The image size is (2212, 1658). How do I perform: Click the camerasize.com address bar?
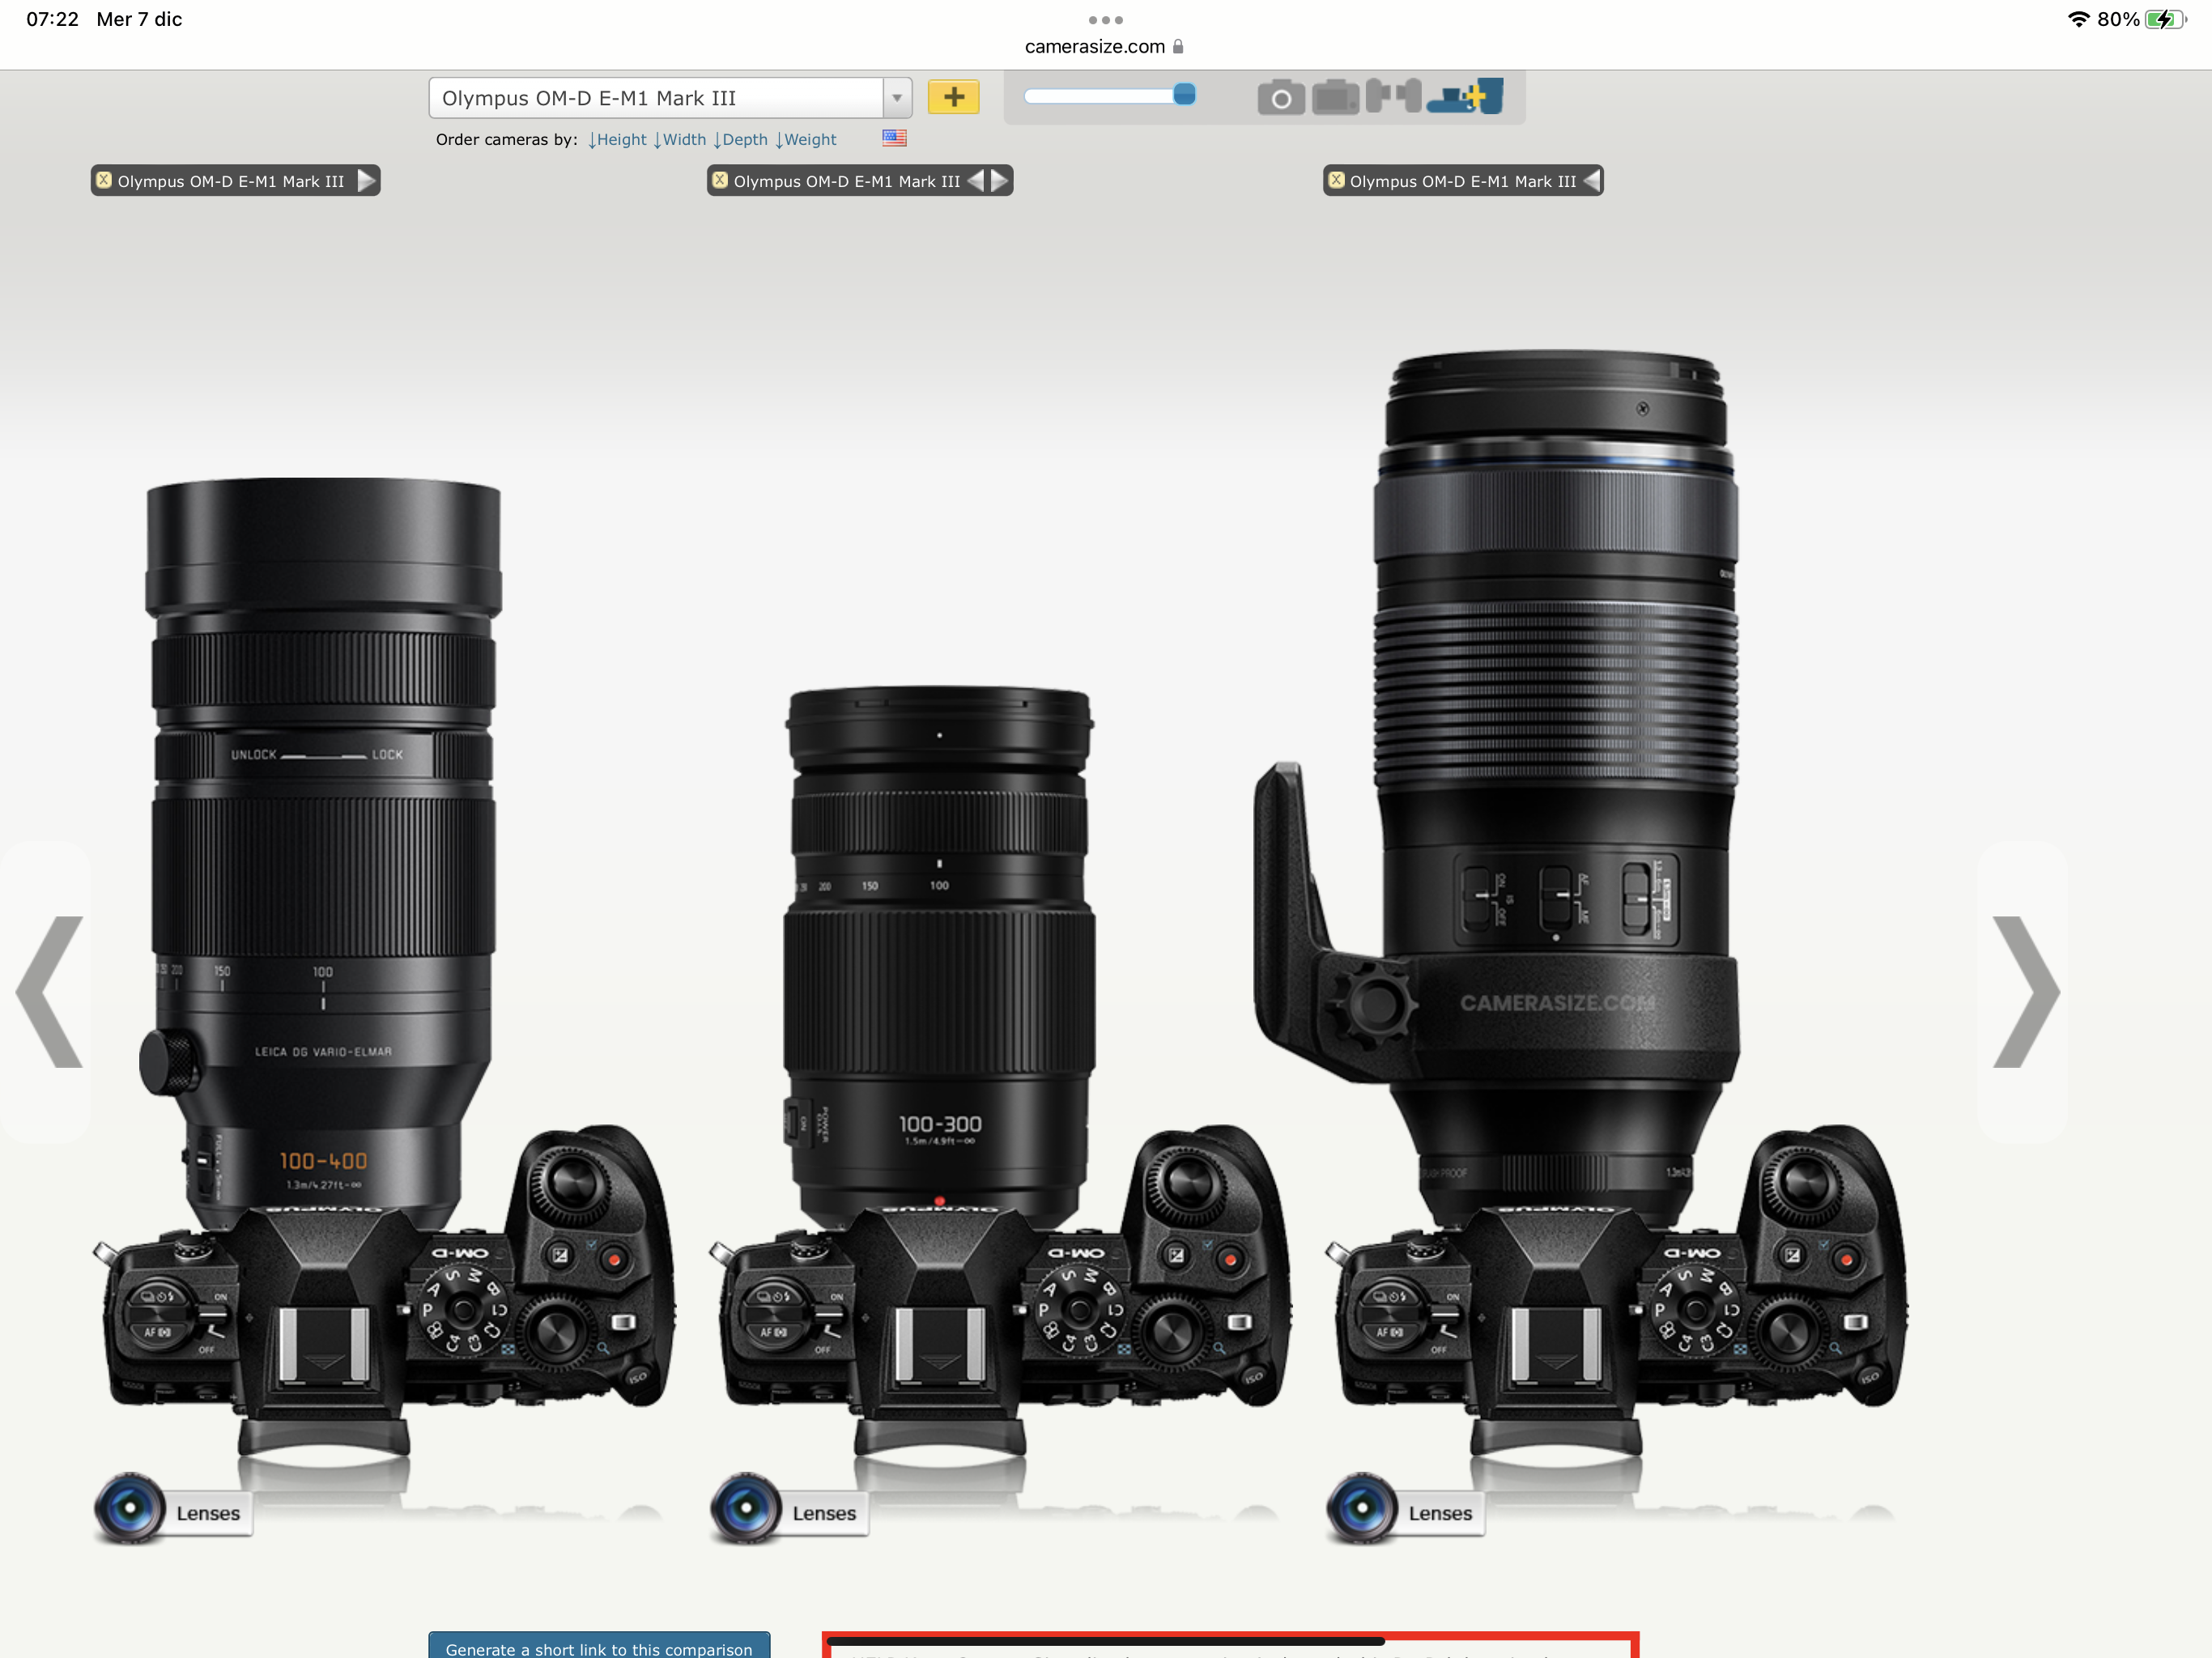1105,46
